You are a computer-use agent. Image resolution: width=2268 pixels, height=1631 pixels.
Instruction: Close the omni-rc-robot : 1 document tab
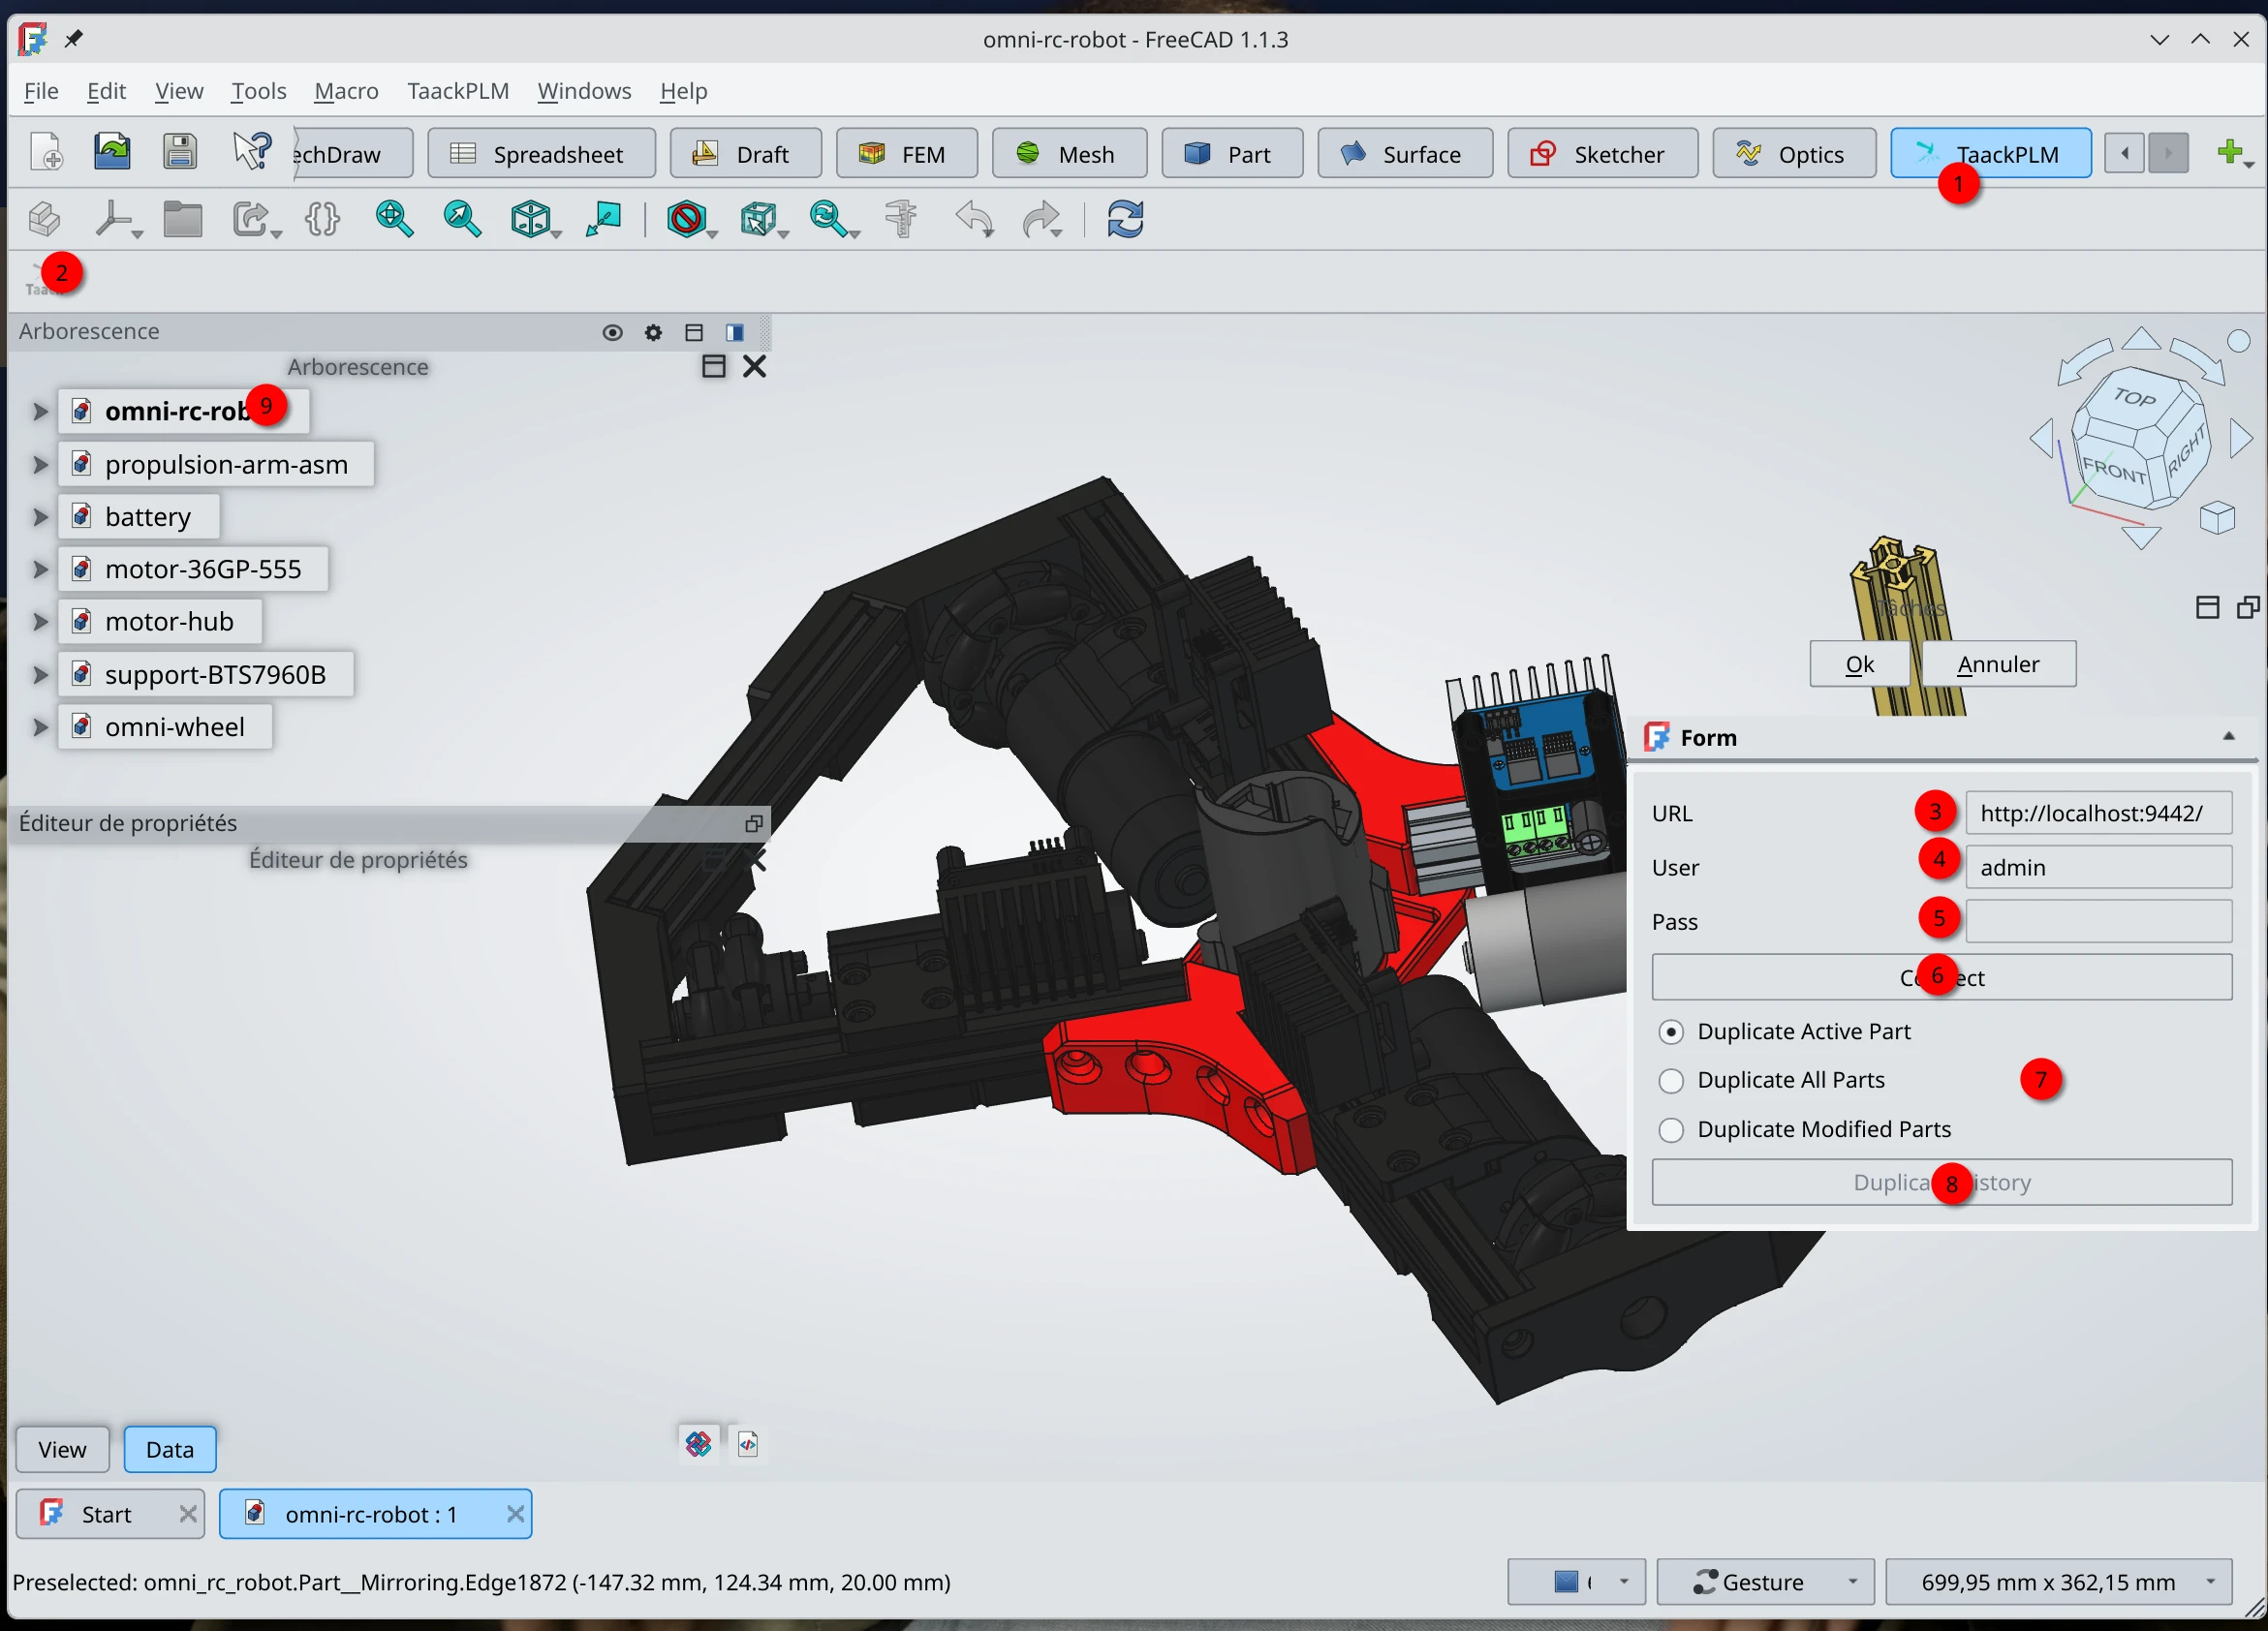pyautogui.click(x=515, y=1514)
